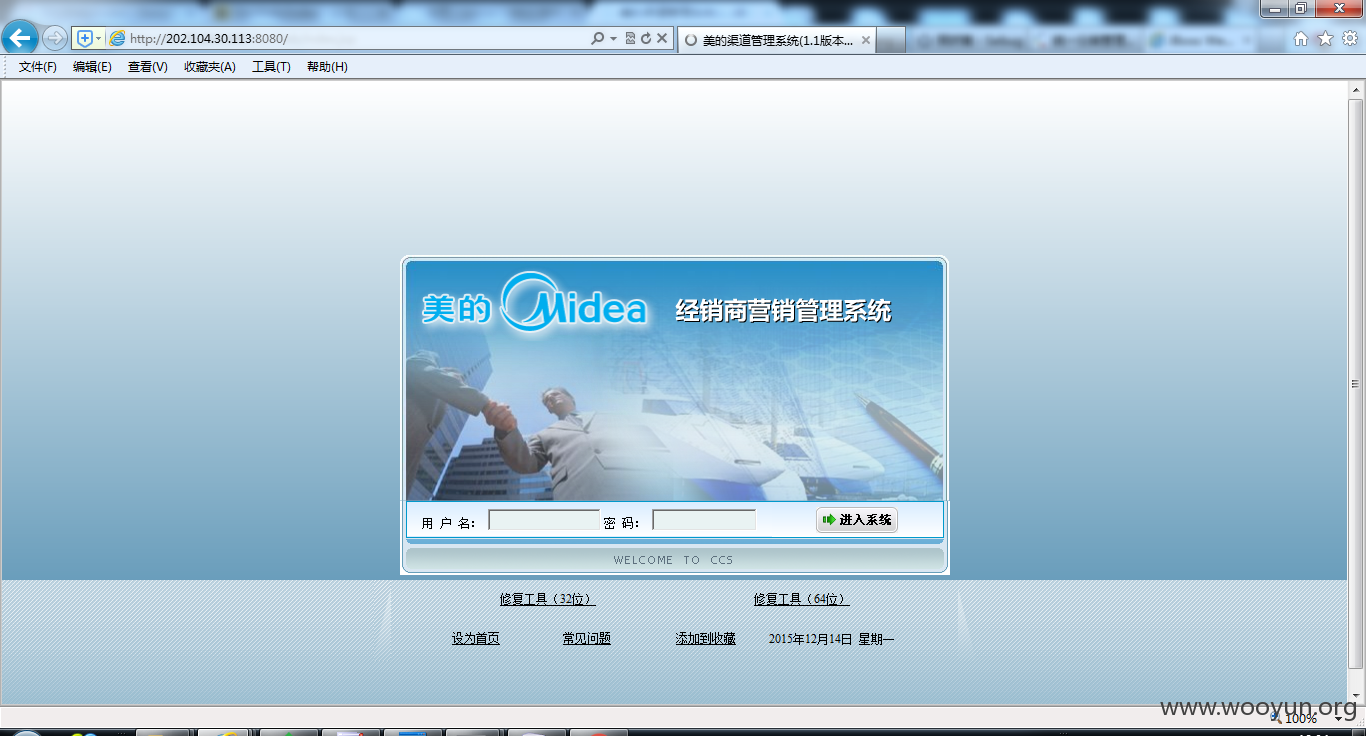Refresh the page using the reload icon
Image resolution: width=1366 pixels, height=736 pixels.
click(x=646, y=38)
